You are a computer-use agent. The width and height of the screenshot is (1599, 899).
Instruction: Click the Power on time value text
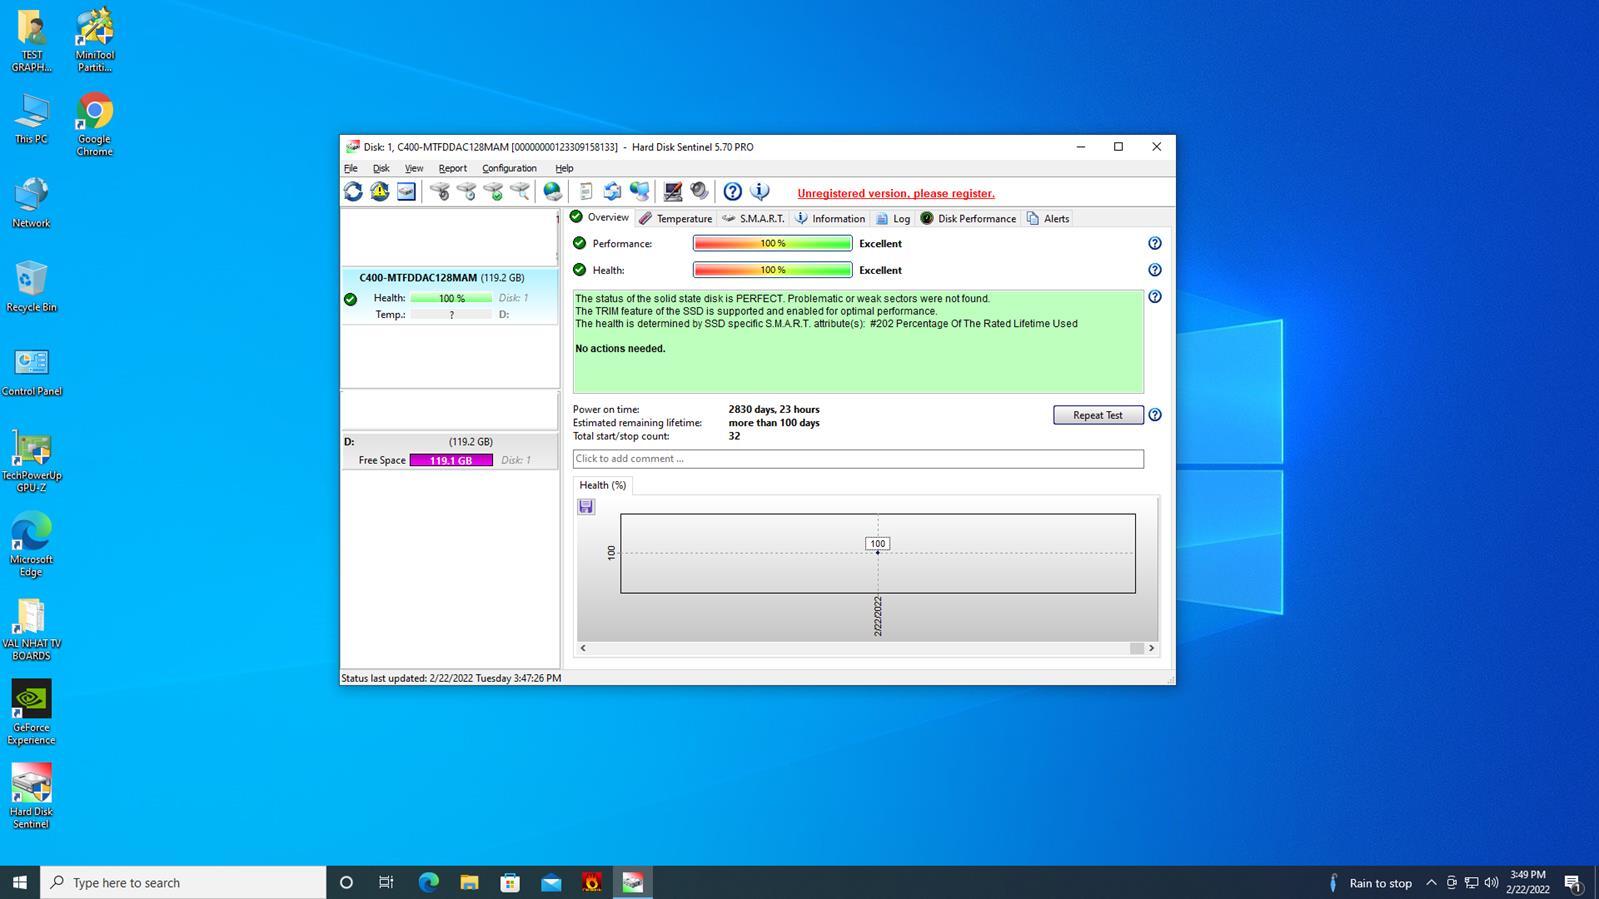pos(774,410)
